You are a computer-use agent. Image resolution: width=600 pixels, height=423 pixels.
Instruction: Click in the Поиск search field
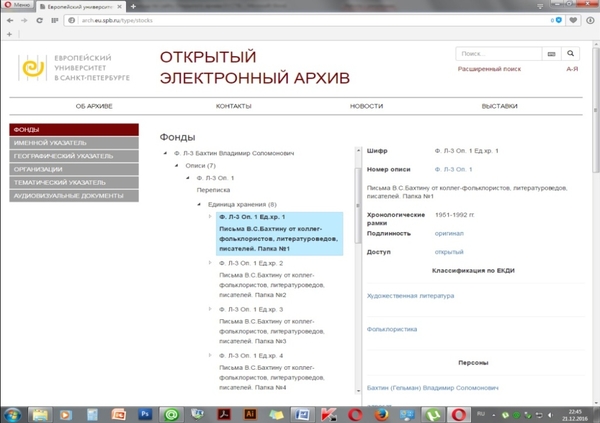(x=497, y=54)
